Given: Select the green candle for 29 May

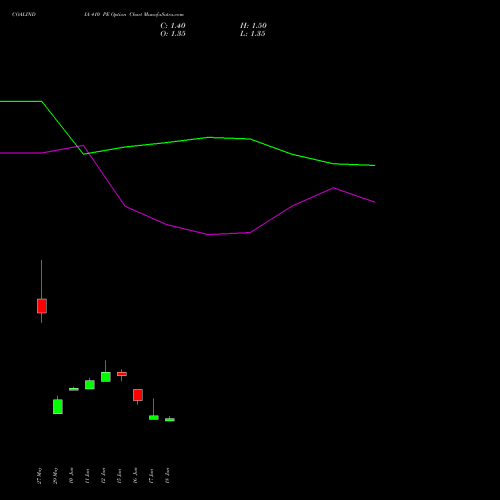Looking at the screenshot, I should (58, 406).
